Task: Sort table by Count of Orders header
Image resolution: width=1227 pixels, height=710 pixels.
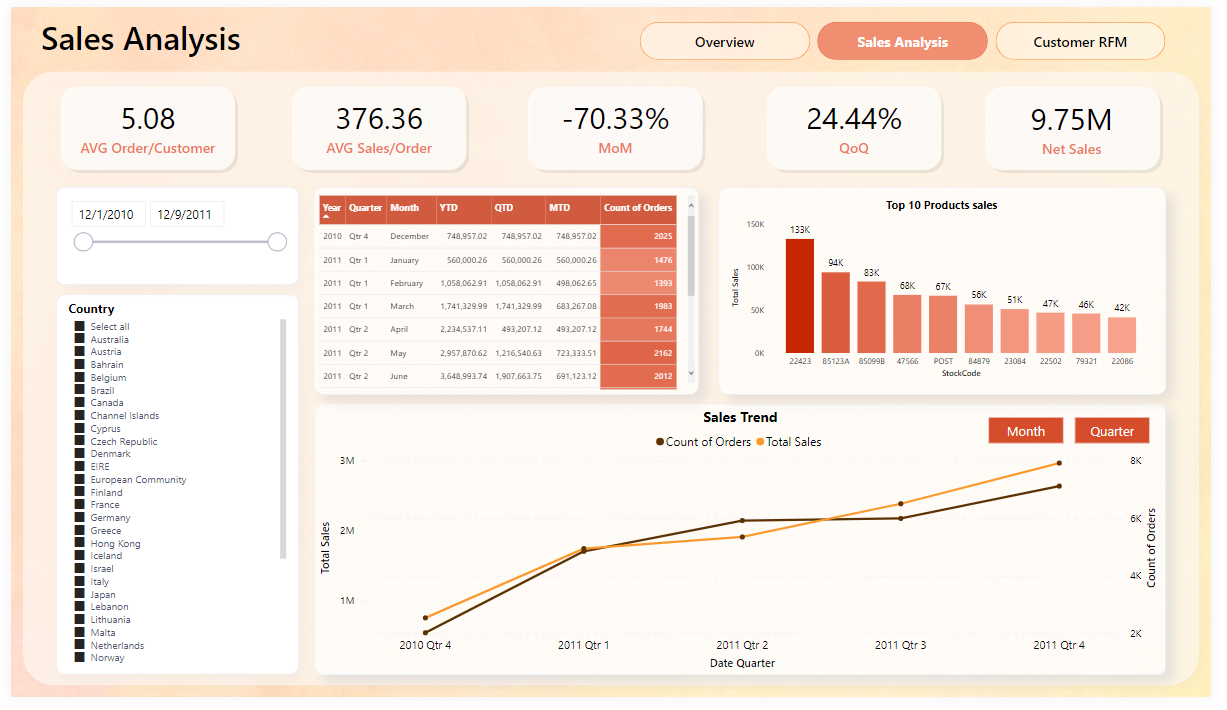Action: [x=637, y=208]
